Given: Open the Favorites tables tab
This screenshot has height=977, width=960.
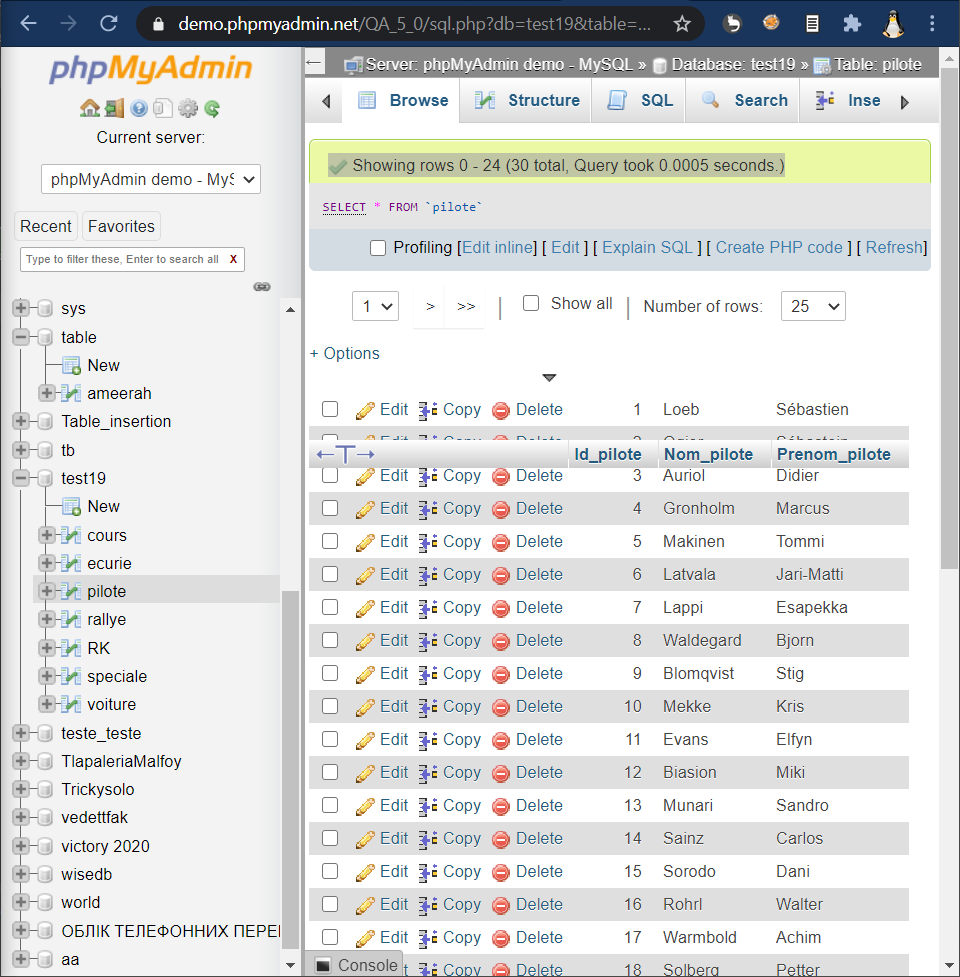Looking at the screenshot, I should point(121,226).
